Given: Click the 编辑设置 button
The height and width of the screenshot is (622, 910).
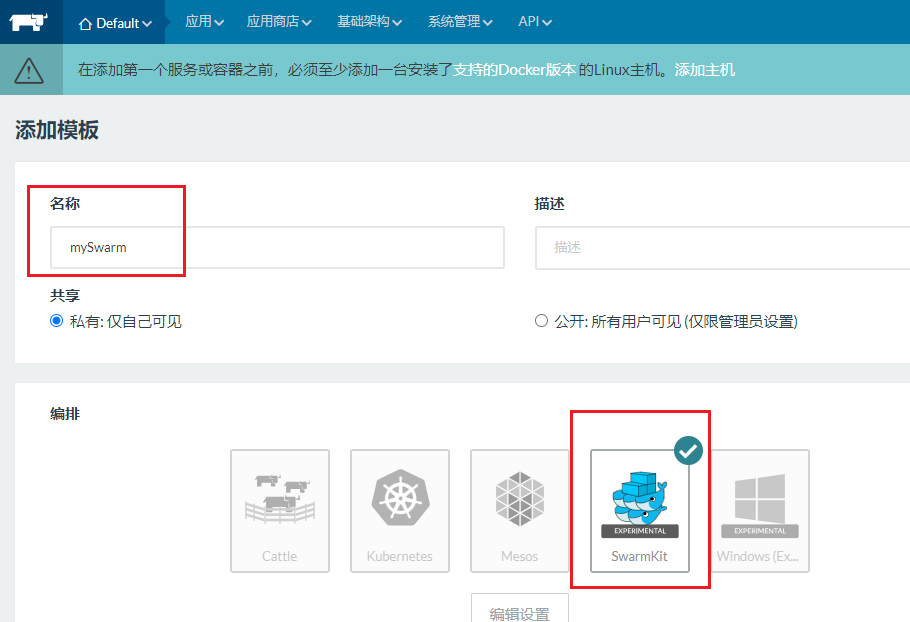Looking at the screenshot, I should 519,609.
